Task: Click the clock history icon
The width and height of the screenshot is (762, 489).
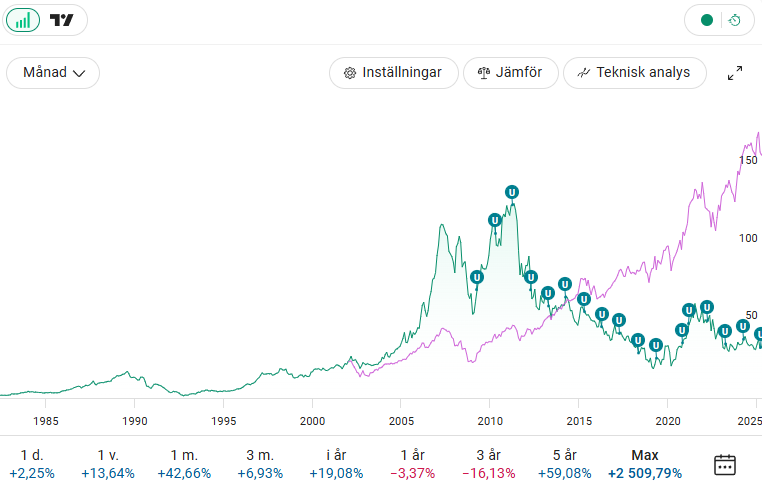Action: 734,20
